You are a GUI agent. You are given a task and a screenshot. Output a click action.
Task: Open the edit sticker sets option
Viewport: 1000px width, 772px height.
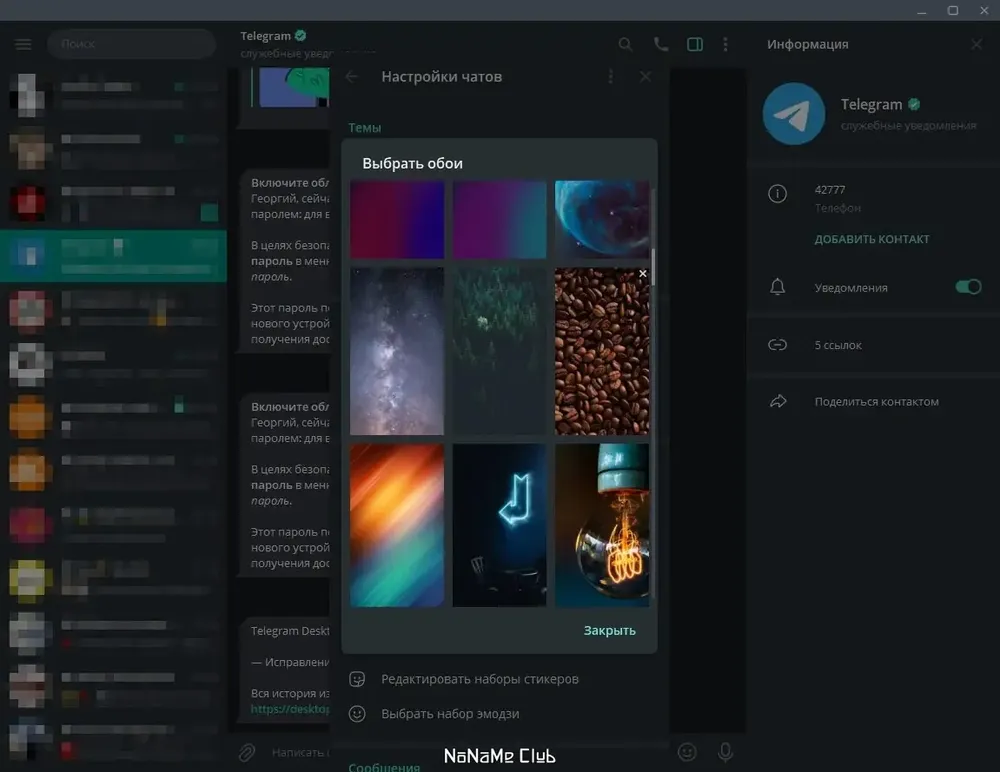click(479, 679)
